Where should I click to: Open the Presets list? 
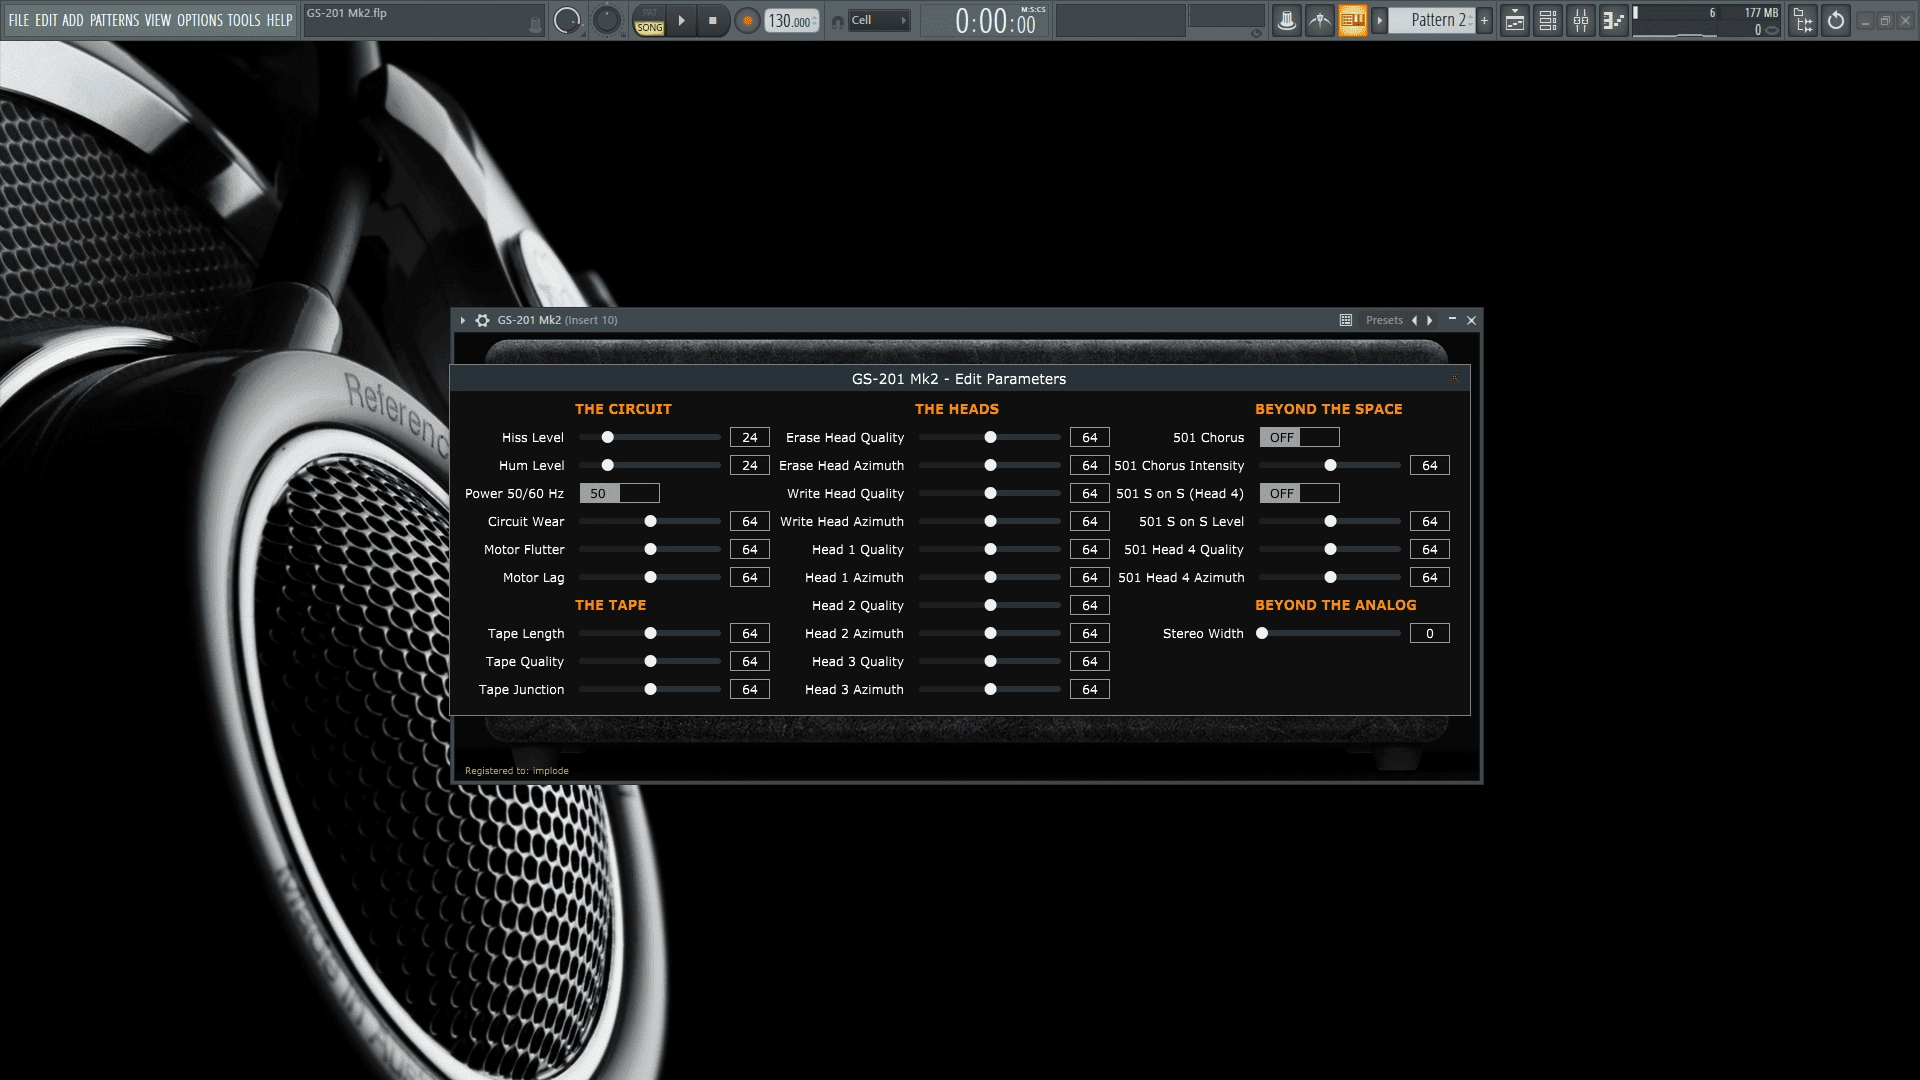1384,320
